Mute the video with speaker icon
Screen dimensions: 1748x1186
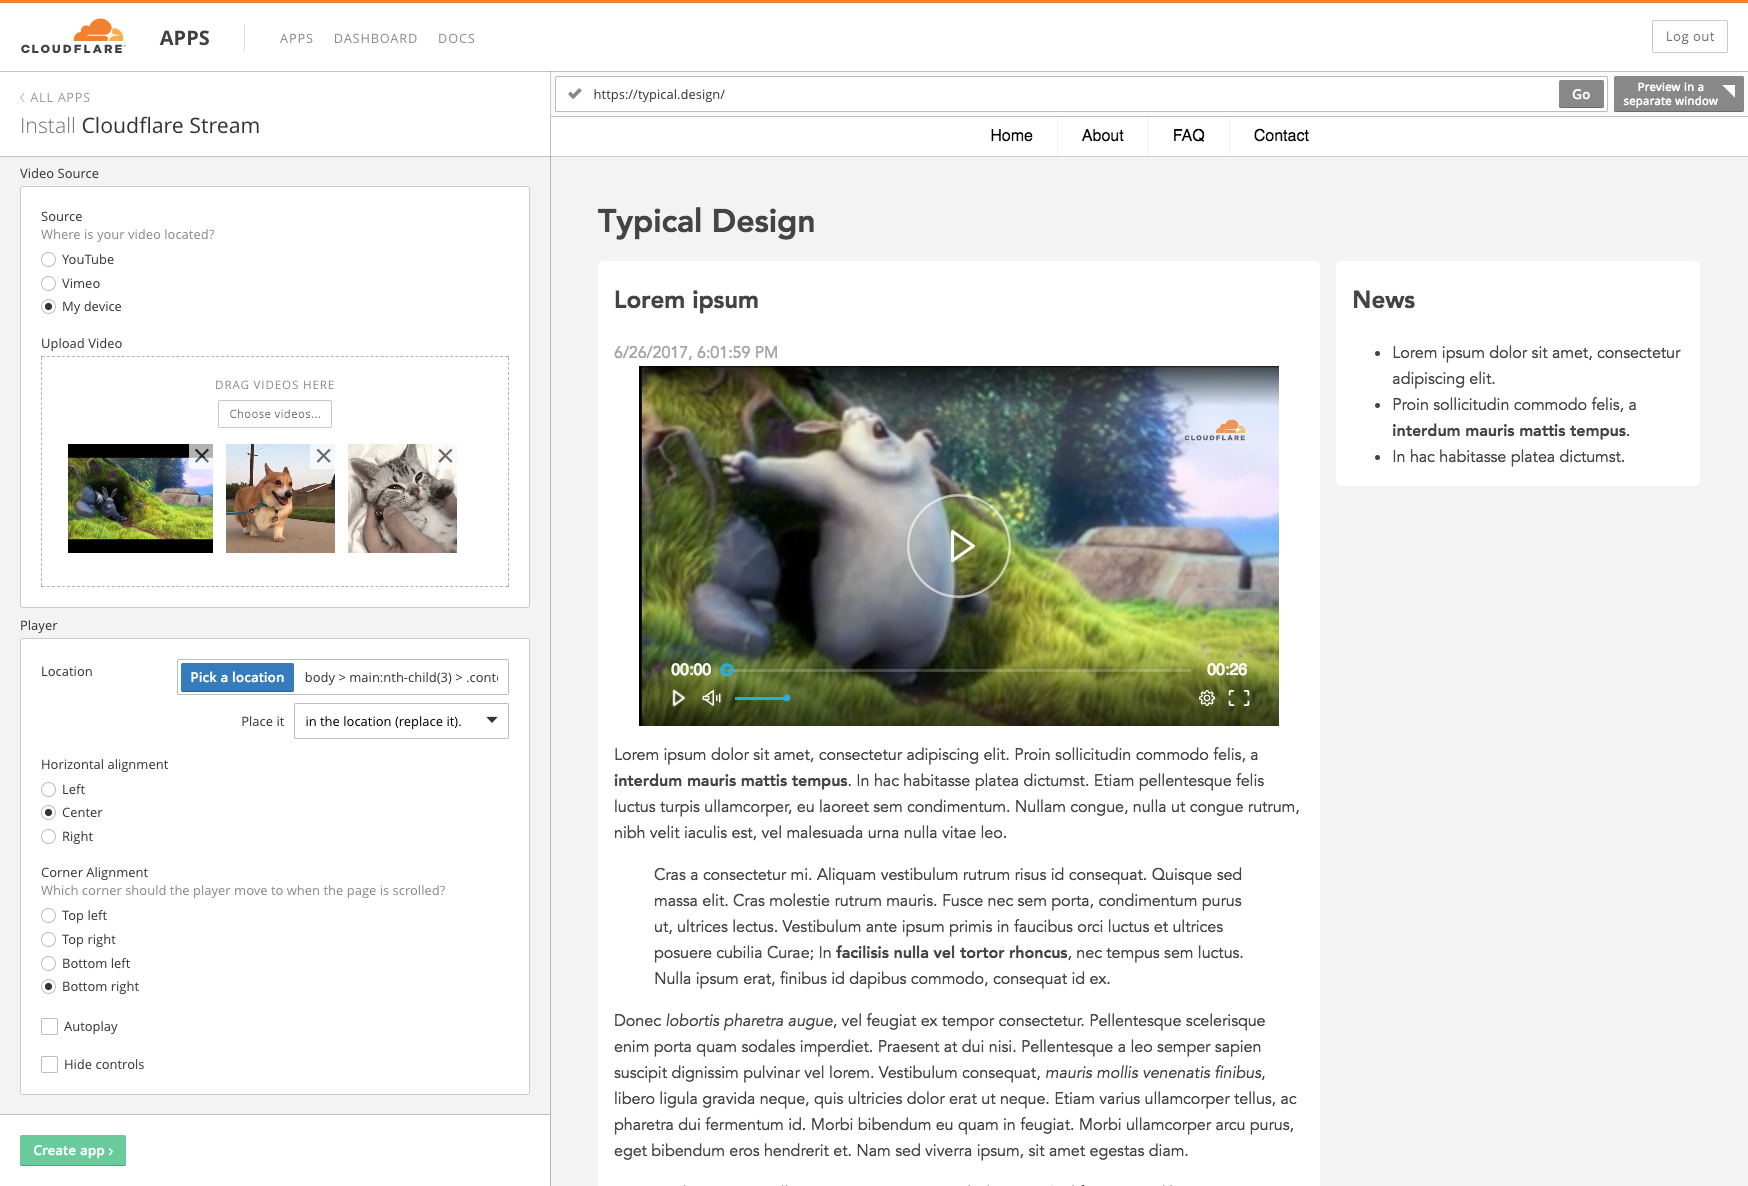tap(711, 698)
